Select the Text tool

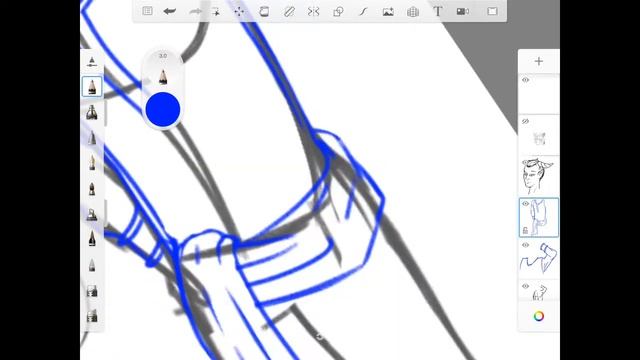tap(438, 11)
